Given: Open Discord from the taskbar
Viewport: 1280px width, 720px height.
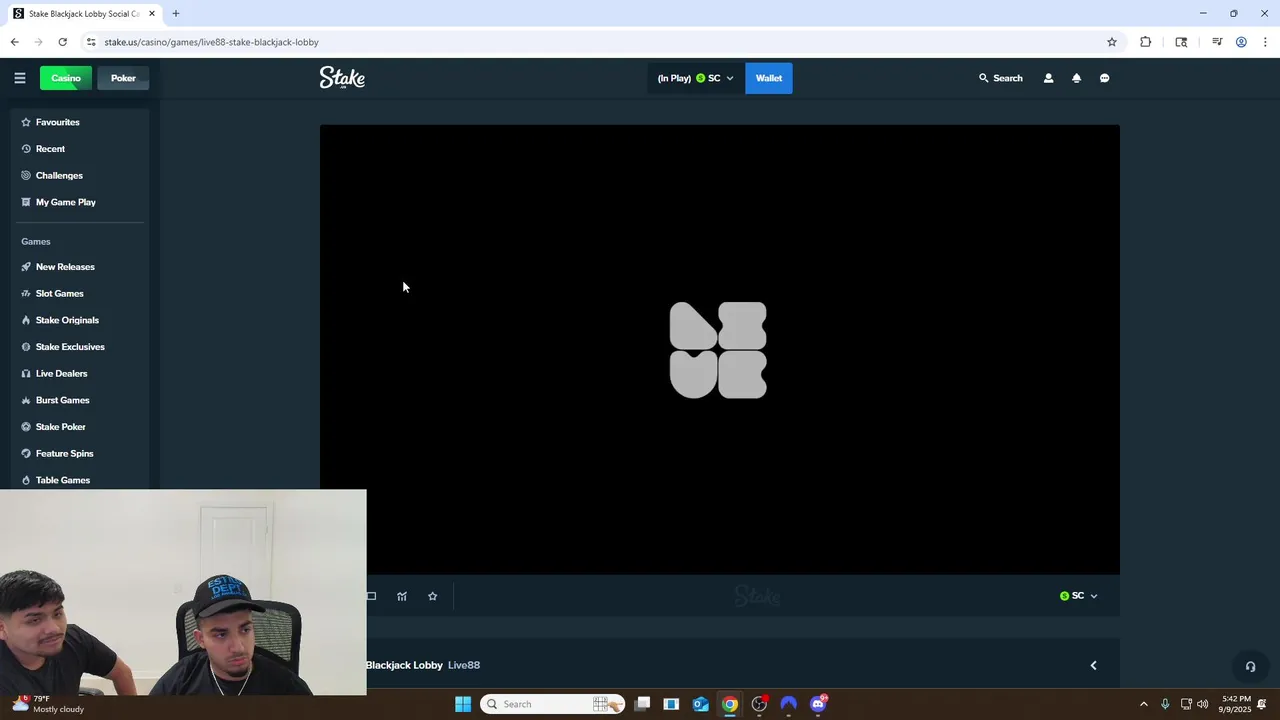Looking at the screenshot, I should point(818,704).
